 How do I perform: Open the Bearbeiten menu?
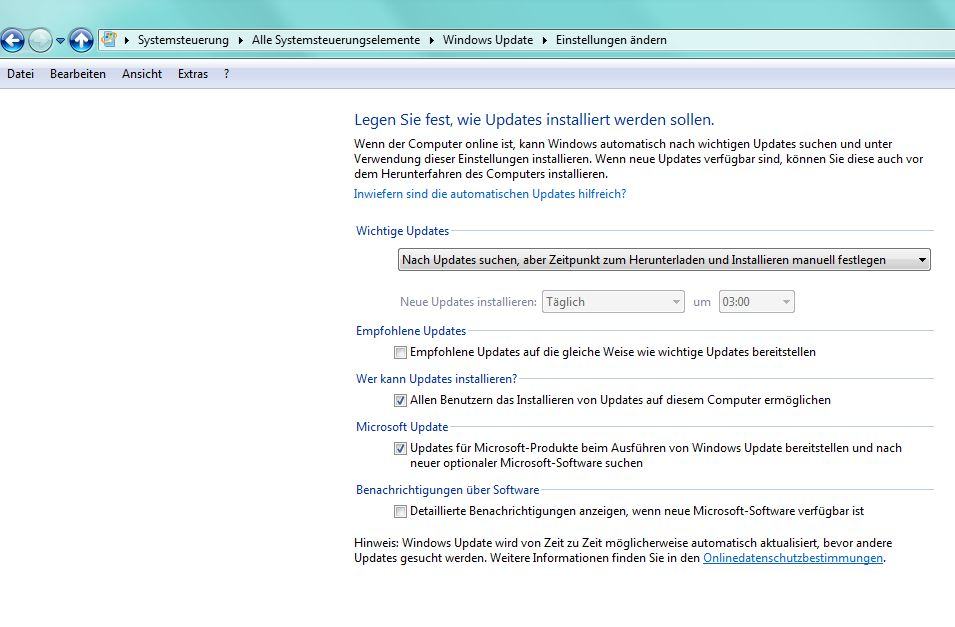tap(78, 74)
